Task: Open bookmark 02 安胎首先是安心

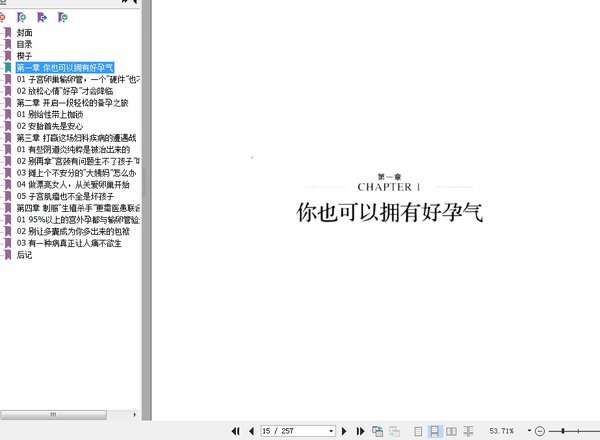Action: click(x=50, y=126)
